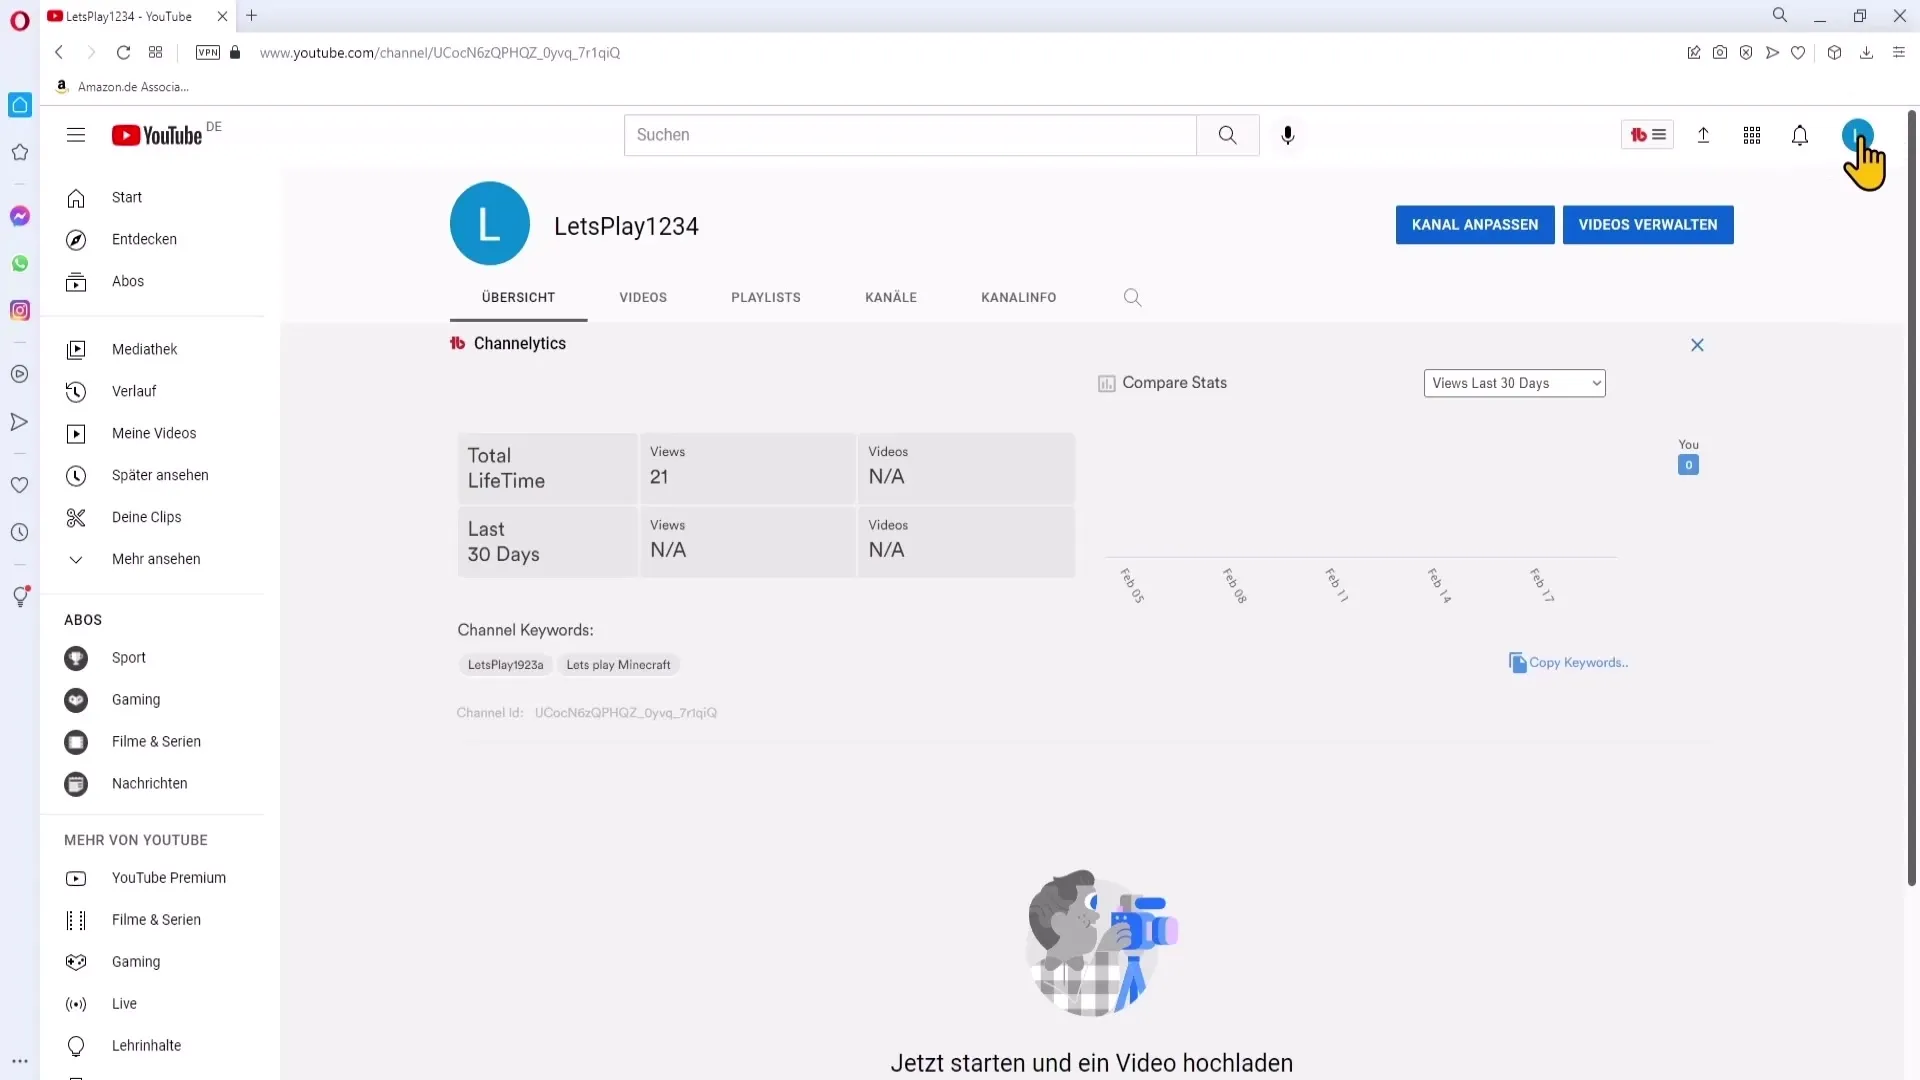Click the KANAL ANPASSEN button
This screenshot has height=1080, width=1920.
(x=1474, y=224)
